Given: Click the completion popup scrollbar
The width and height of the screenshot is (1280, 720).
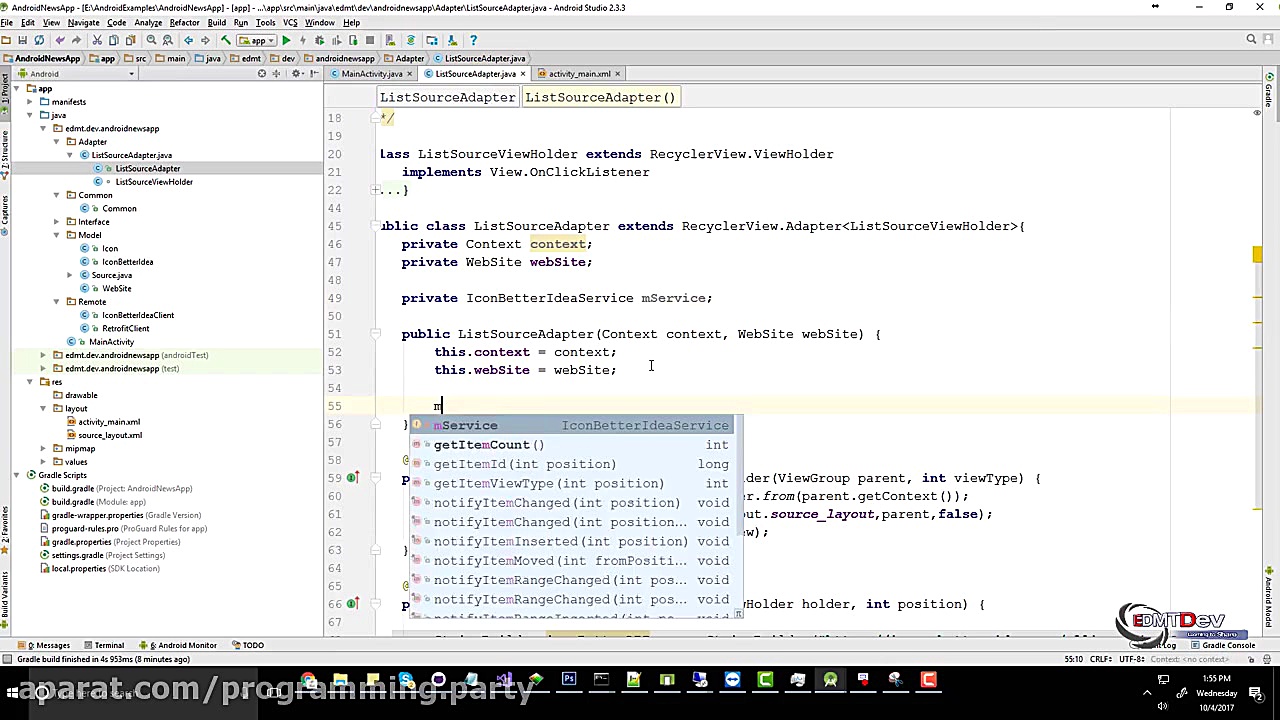Looking at the screenshot, I should pos(739,475).
